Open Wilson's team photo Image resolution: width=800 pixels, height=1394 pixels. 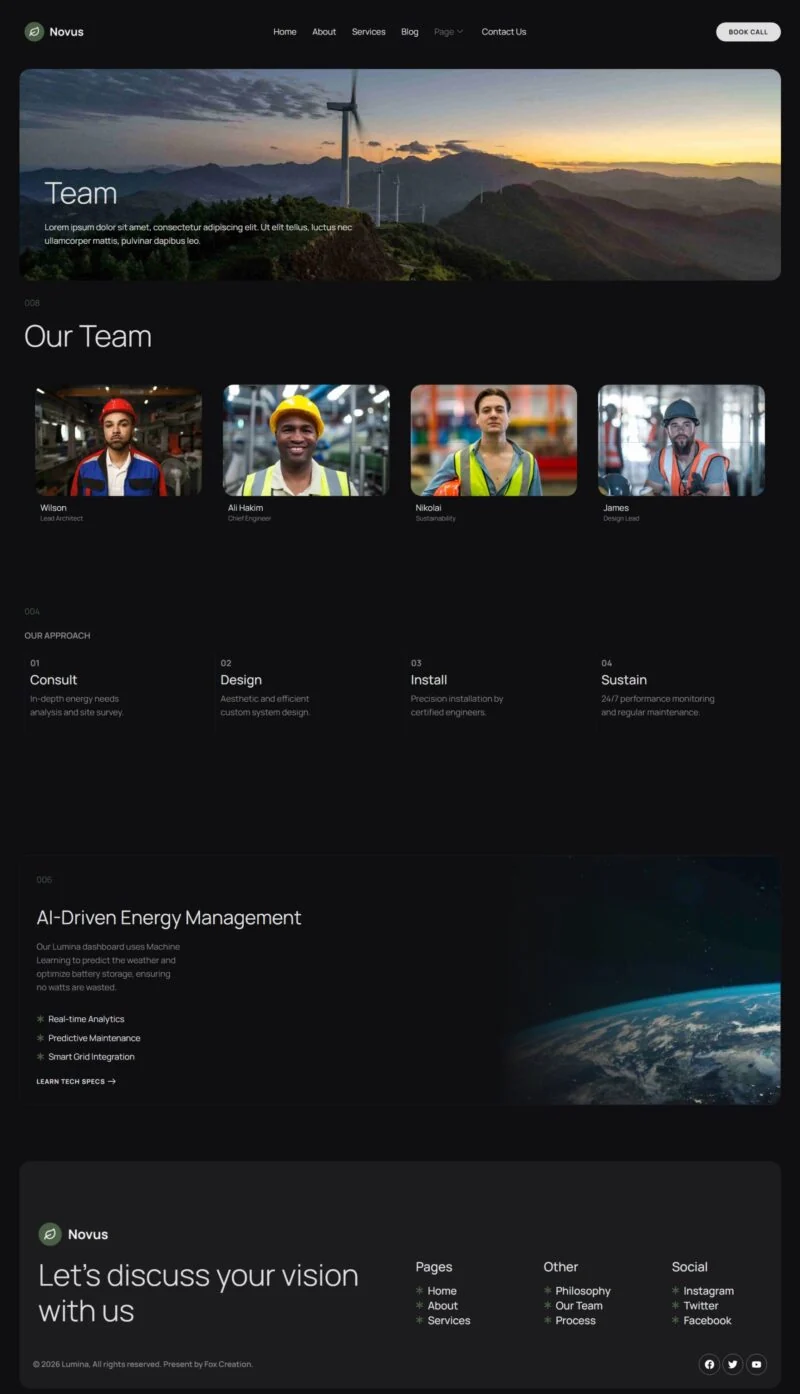(119, 440)
